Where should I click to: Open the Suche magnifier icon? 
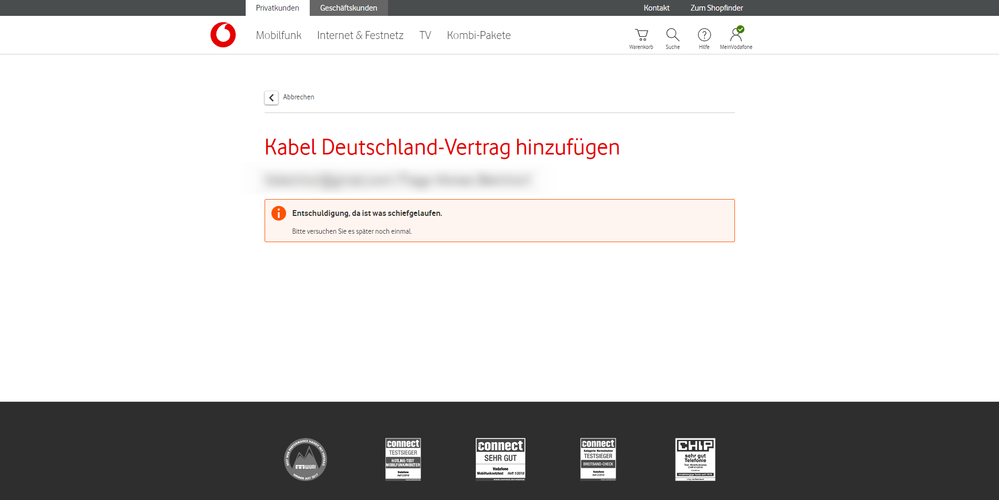673,35
